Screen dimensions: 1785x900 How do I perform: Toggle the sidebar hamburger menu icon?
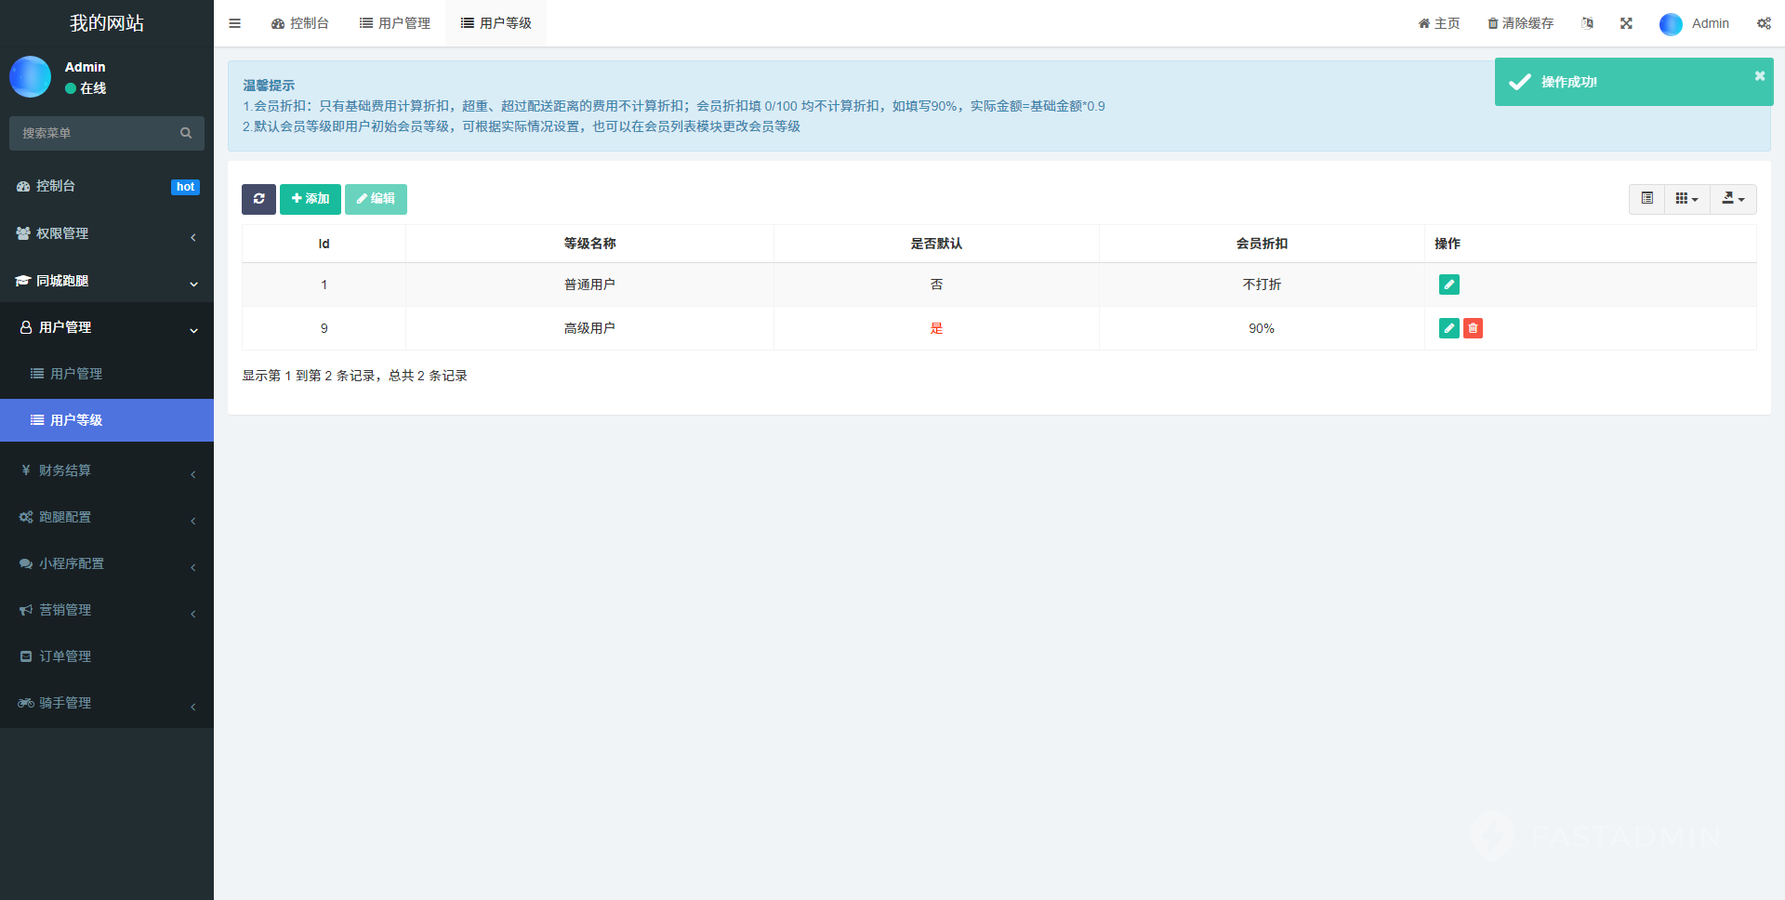[235, 23]
